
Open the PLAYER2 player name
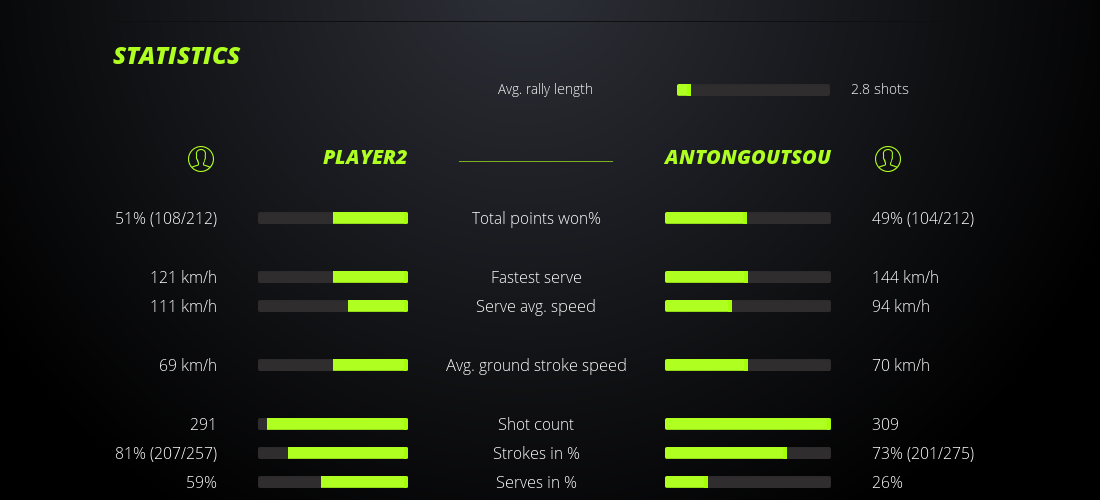pyautogui.click(x=365, y=157)
